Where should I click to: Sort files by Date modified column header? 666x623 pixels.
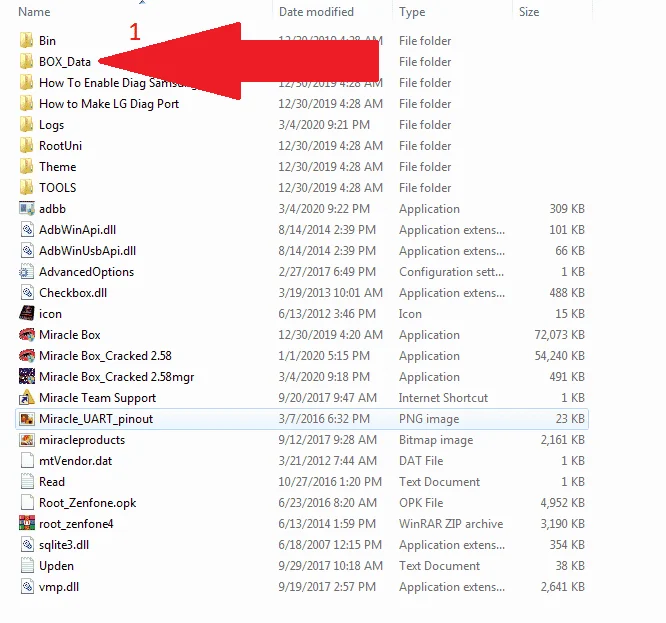tap(316, 12)
